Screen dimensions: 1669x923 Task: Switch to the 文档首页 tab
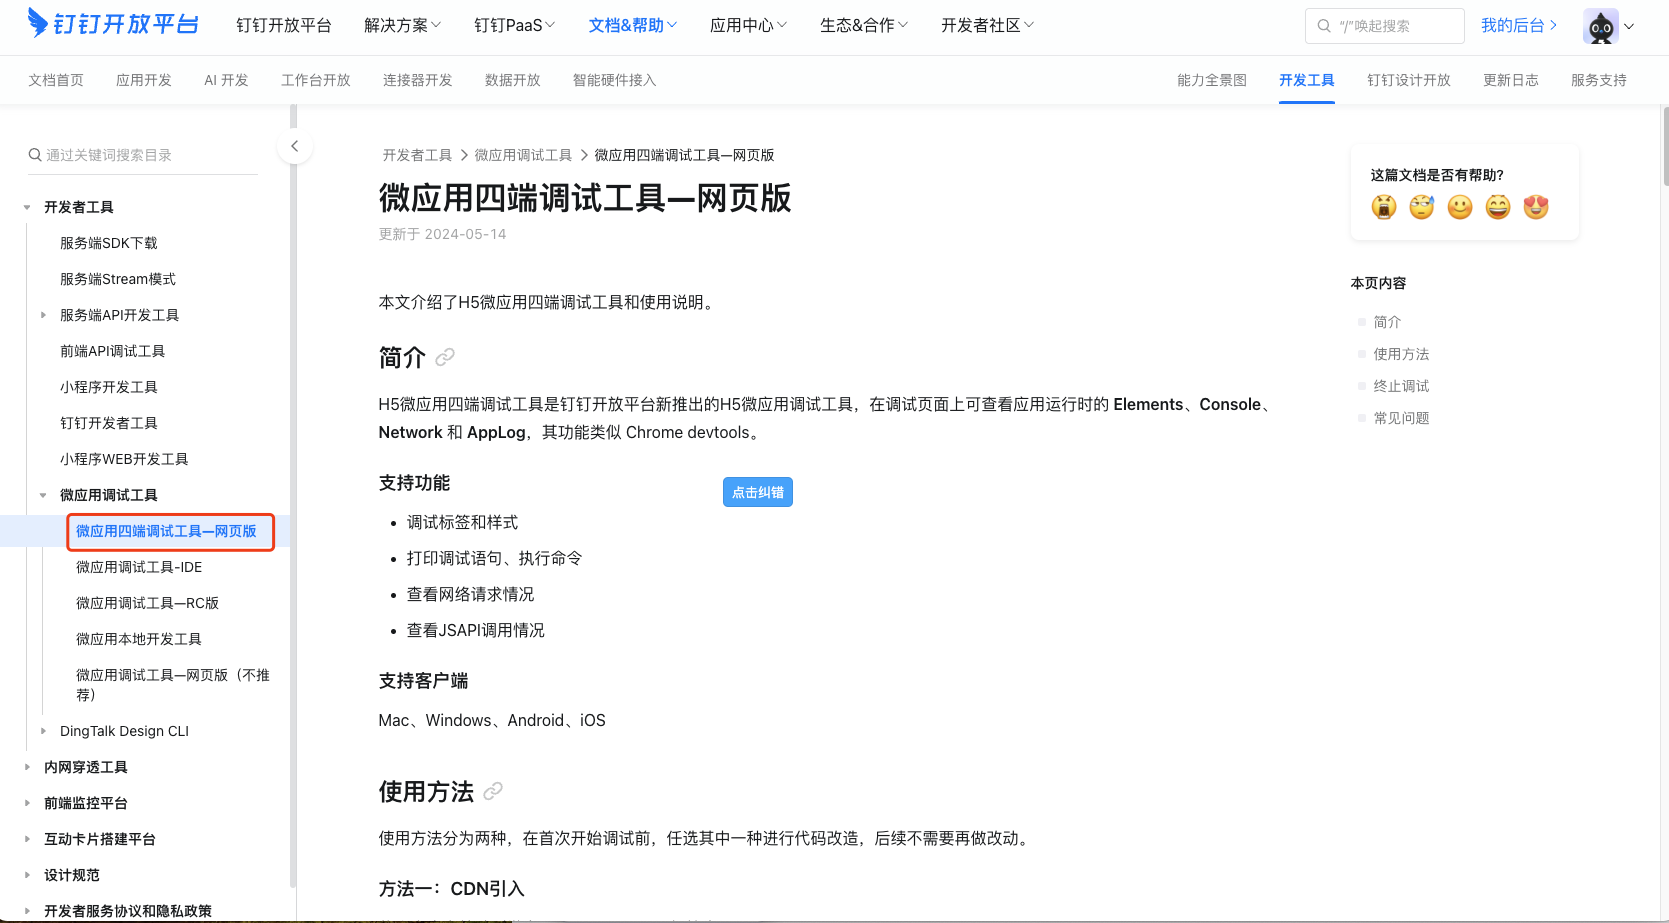click(56, 80)
